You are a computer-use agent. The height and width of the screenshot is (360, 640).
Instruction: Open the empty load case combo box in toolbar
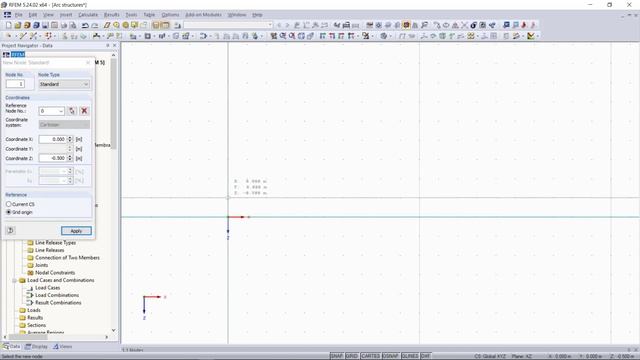[228, 25]
